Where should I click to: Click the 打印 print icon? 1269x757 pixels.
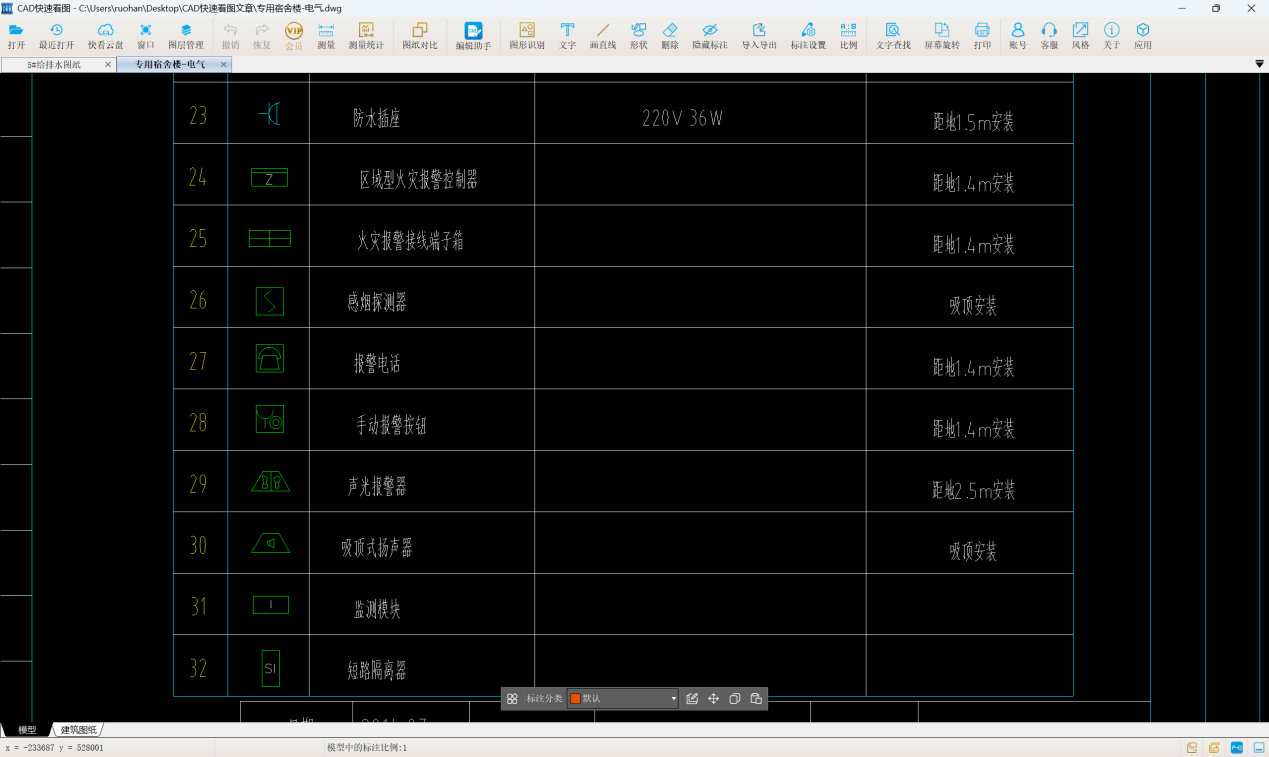click(x=982, y=36)
